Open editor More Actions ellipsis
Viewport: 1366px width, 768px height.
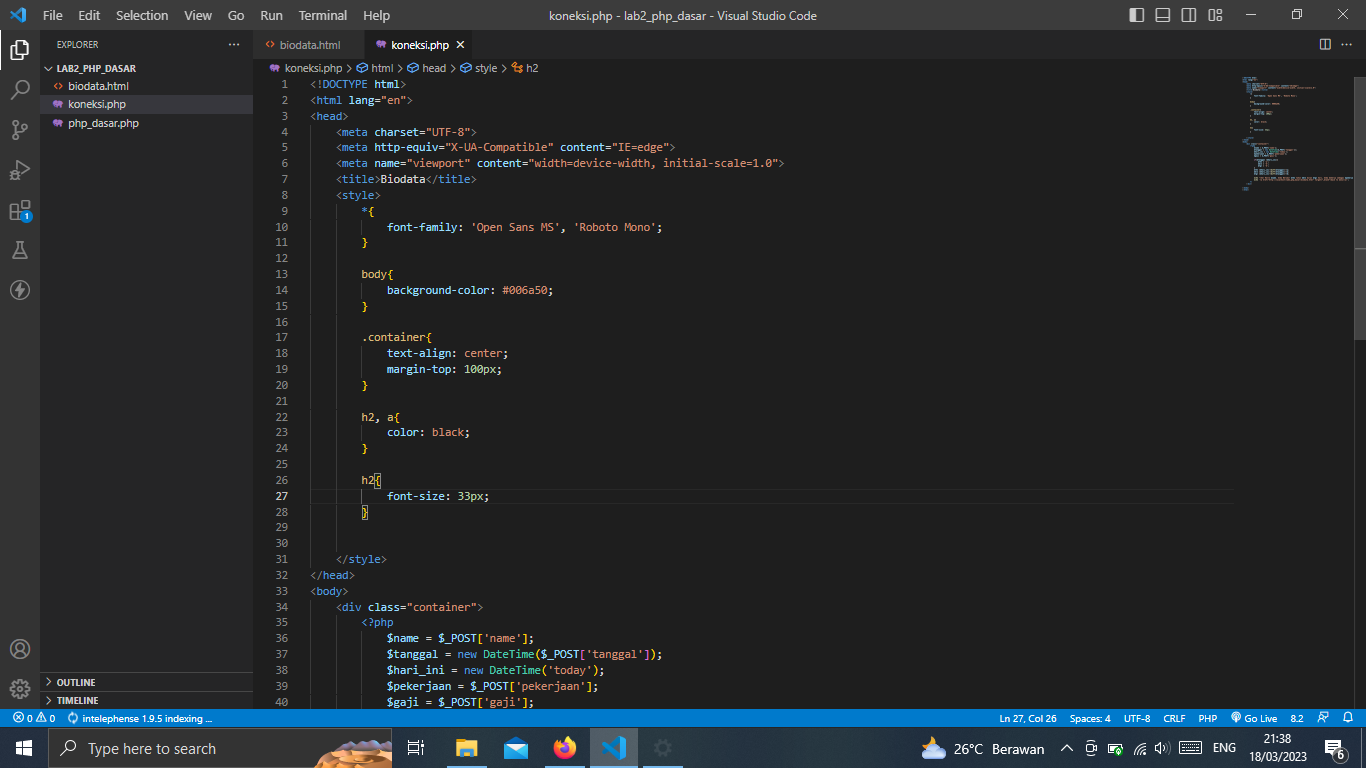click(x=1347, y=45)
